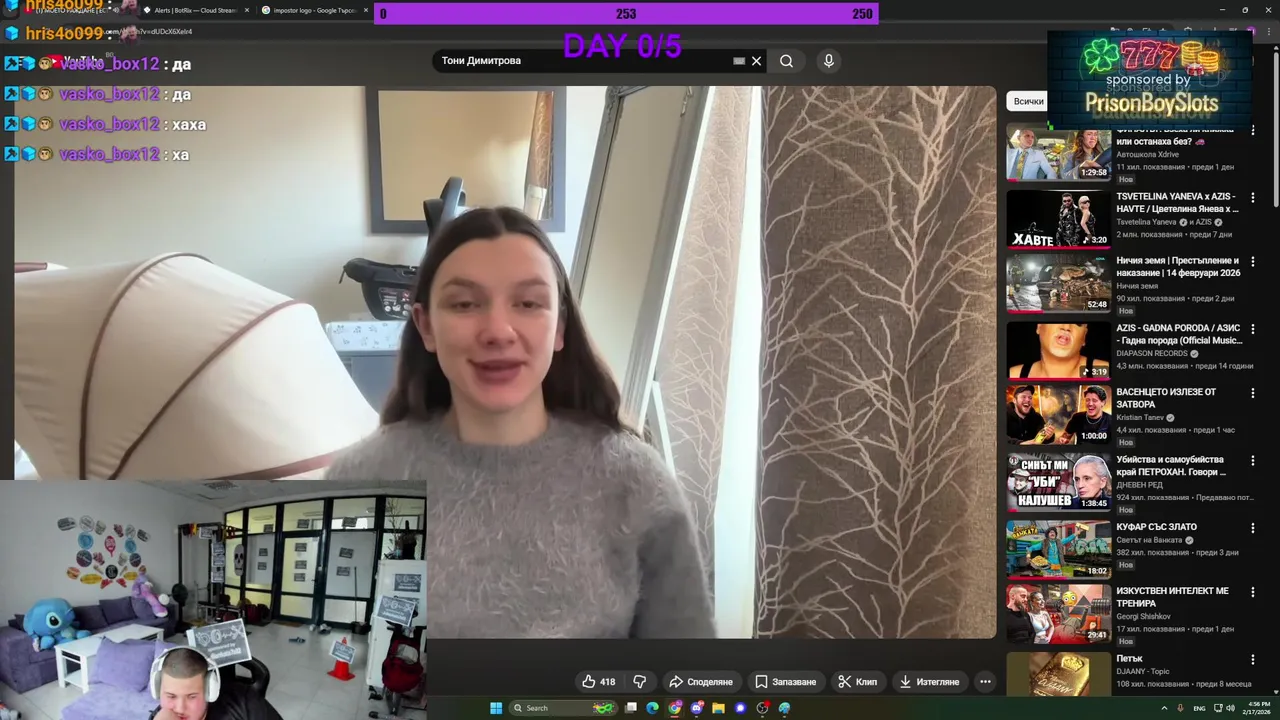Screen dimensions: 1280x720
Task: Open tray volume and network flyout
Action: (x=1224, y=708)
